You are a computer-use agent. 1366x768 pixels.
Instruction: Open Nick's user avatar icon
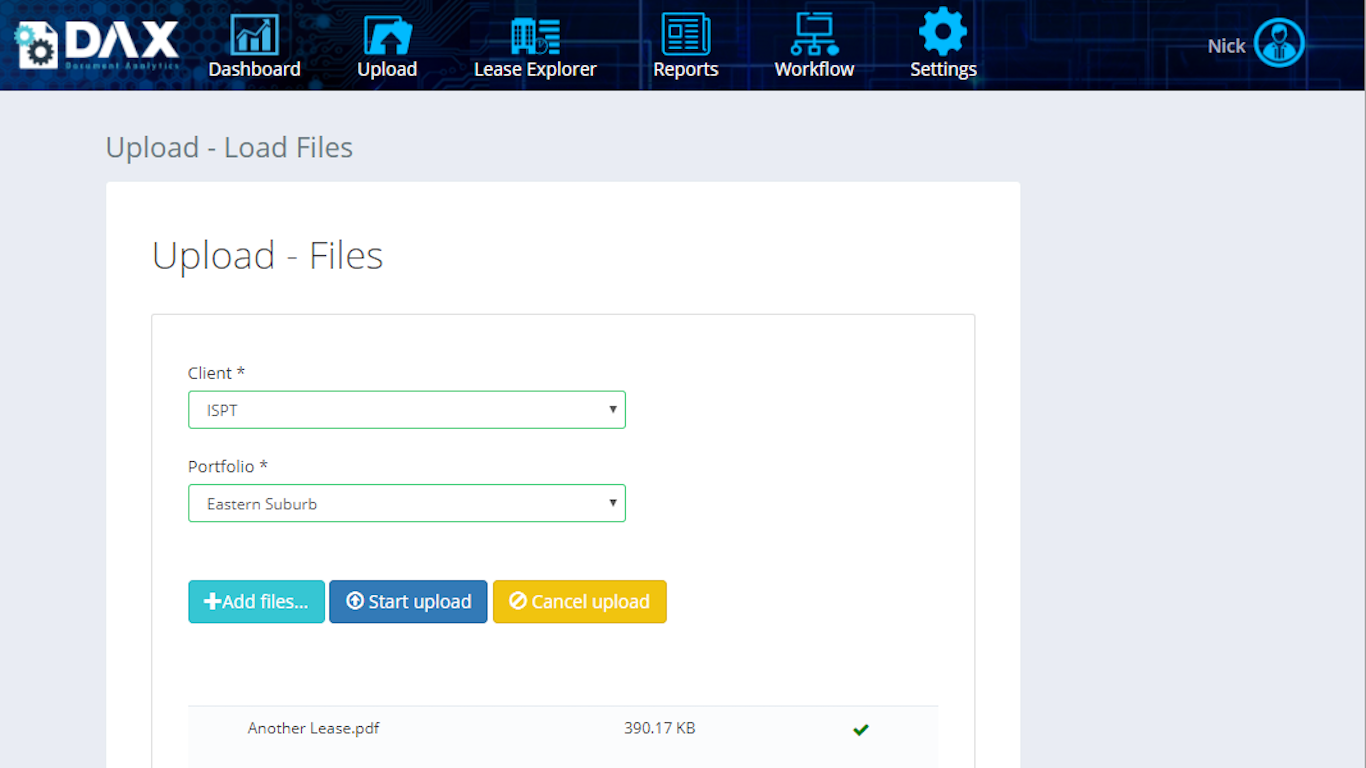(x=1279, y=43)
